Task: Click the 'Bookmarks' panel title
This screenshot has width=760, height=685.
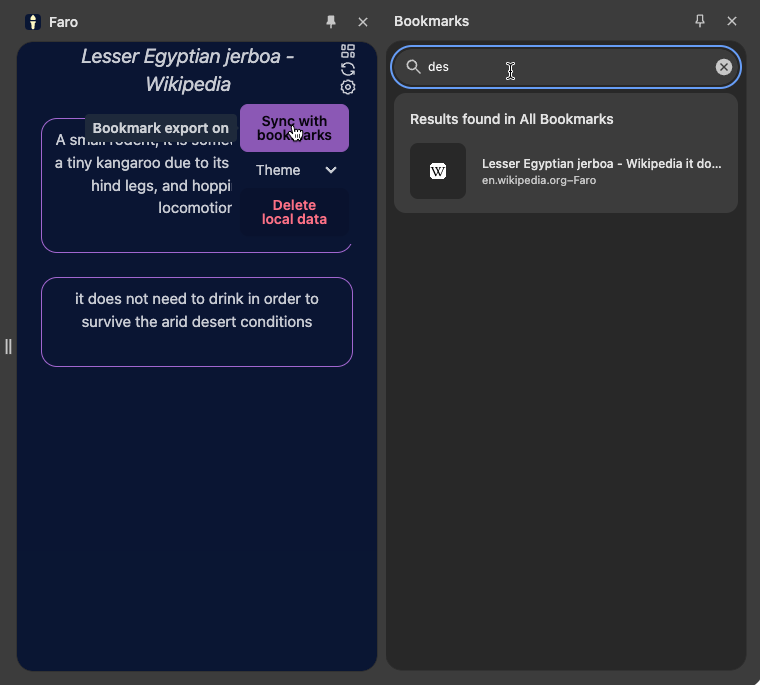Action: [431, 21]
